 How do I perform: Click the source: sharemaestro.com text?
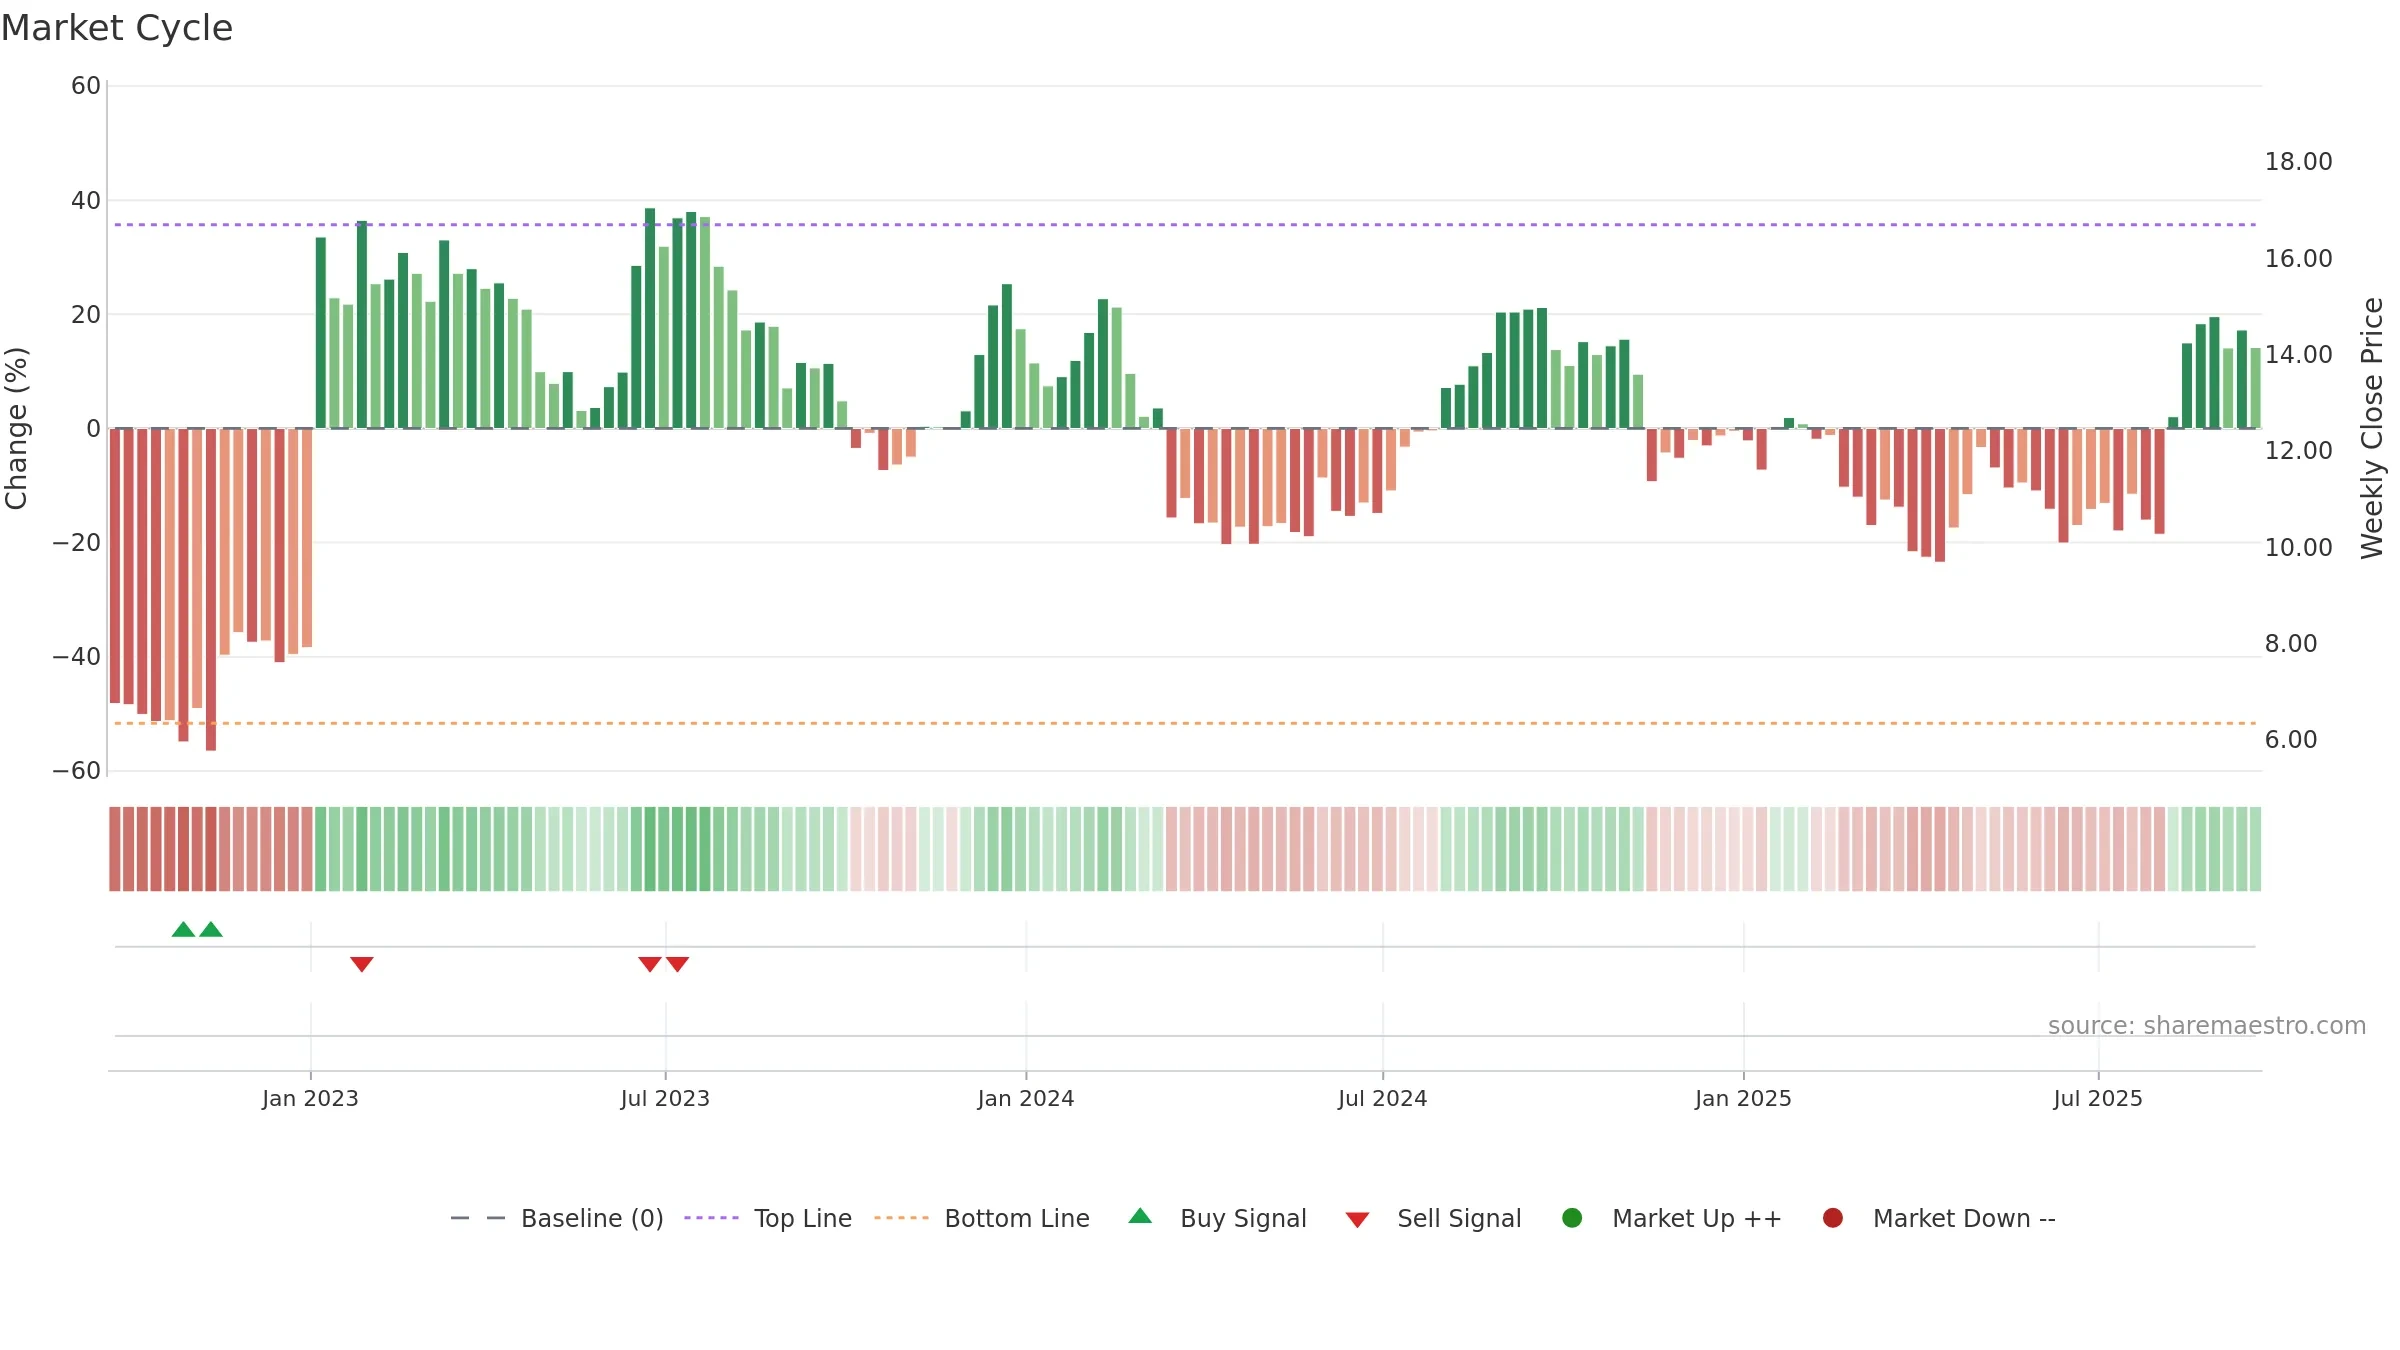click(2207, 1025)
